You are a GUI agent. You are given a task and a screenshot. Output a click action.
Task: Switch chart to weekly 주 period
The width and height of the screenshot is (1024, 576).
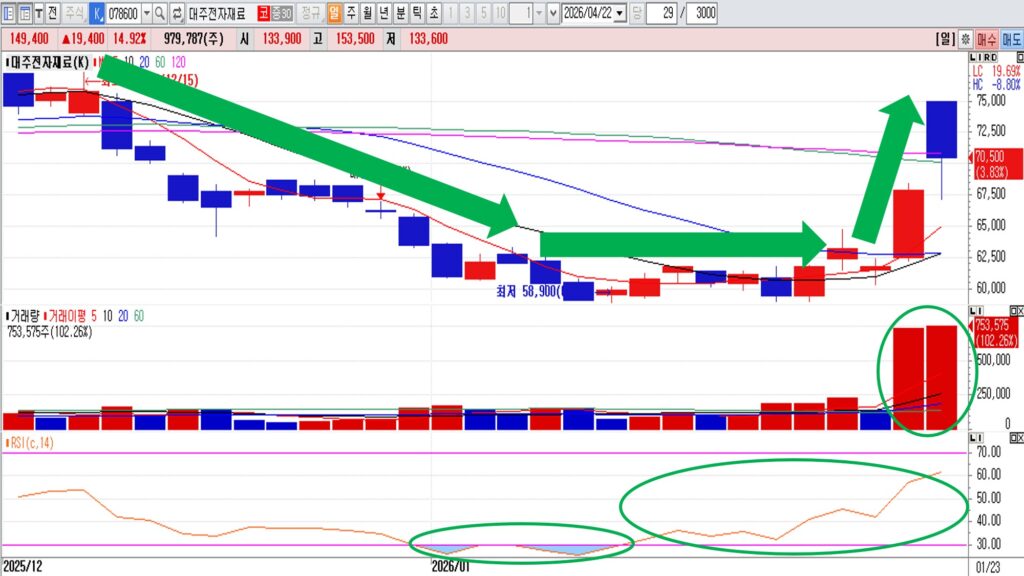351,14
